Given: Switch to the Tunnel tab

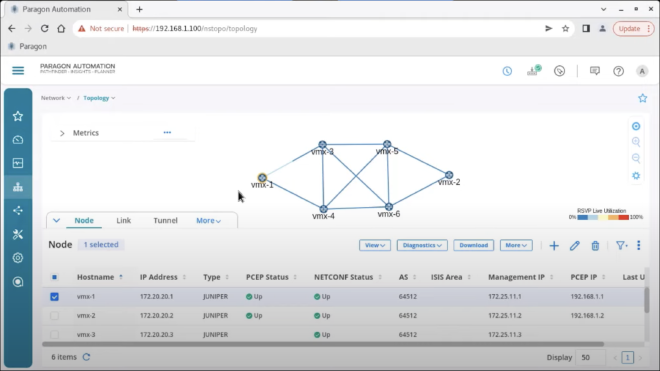Looking at the screenshot, I should 165,220.
